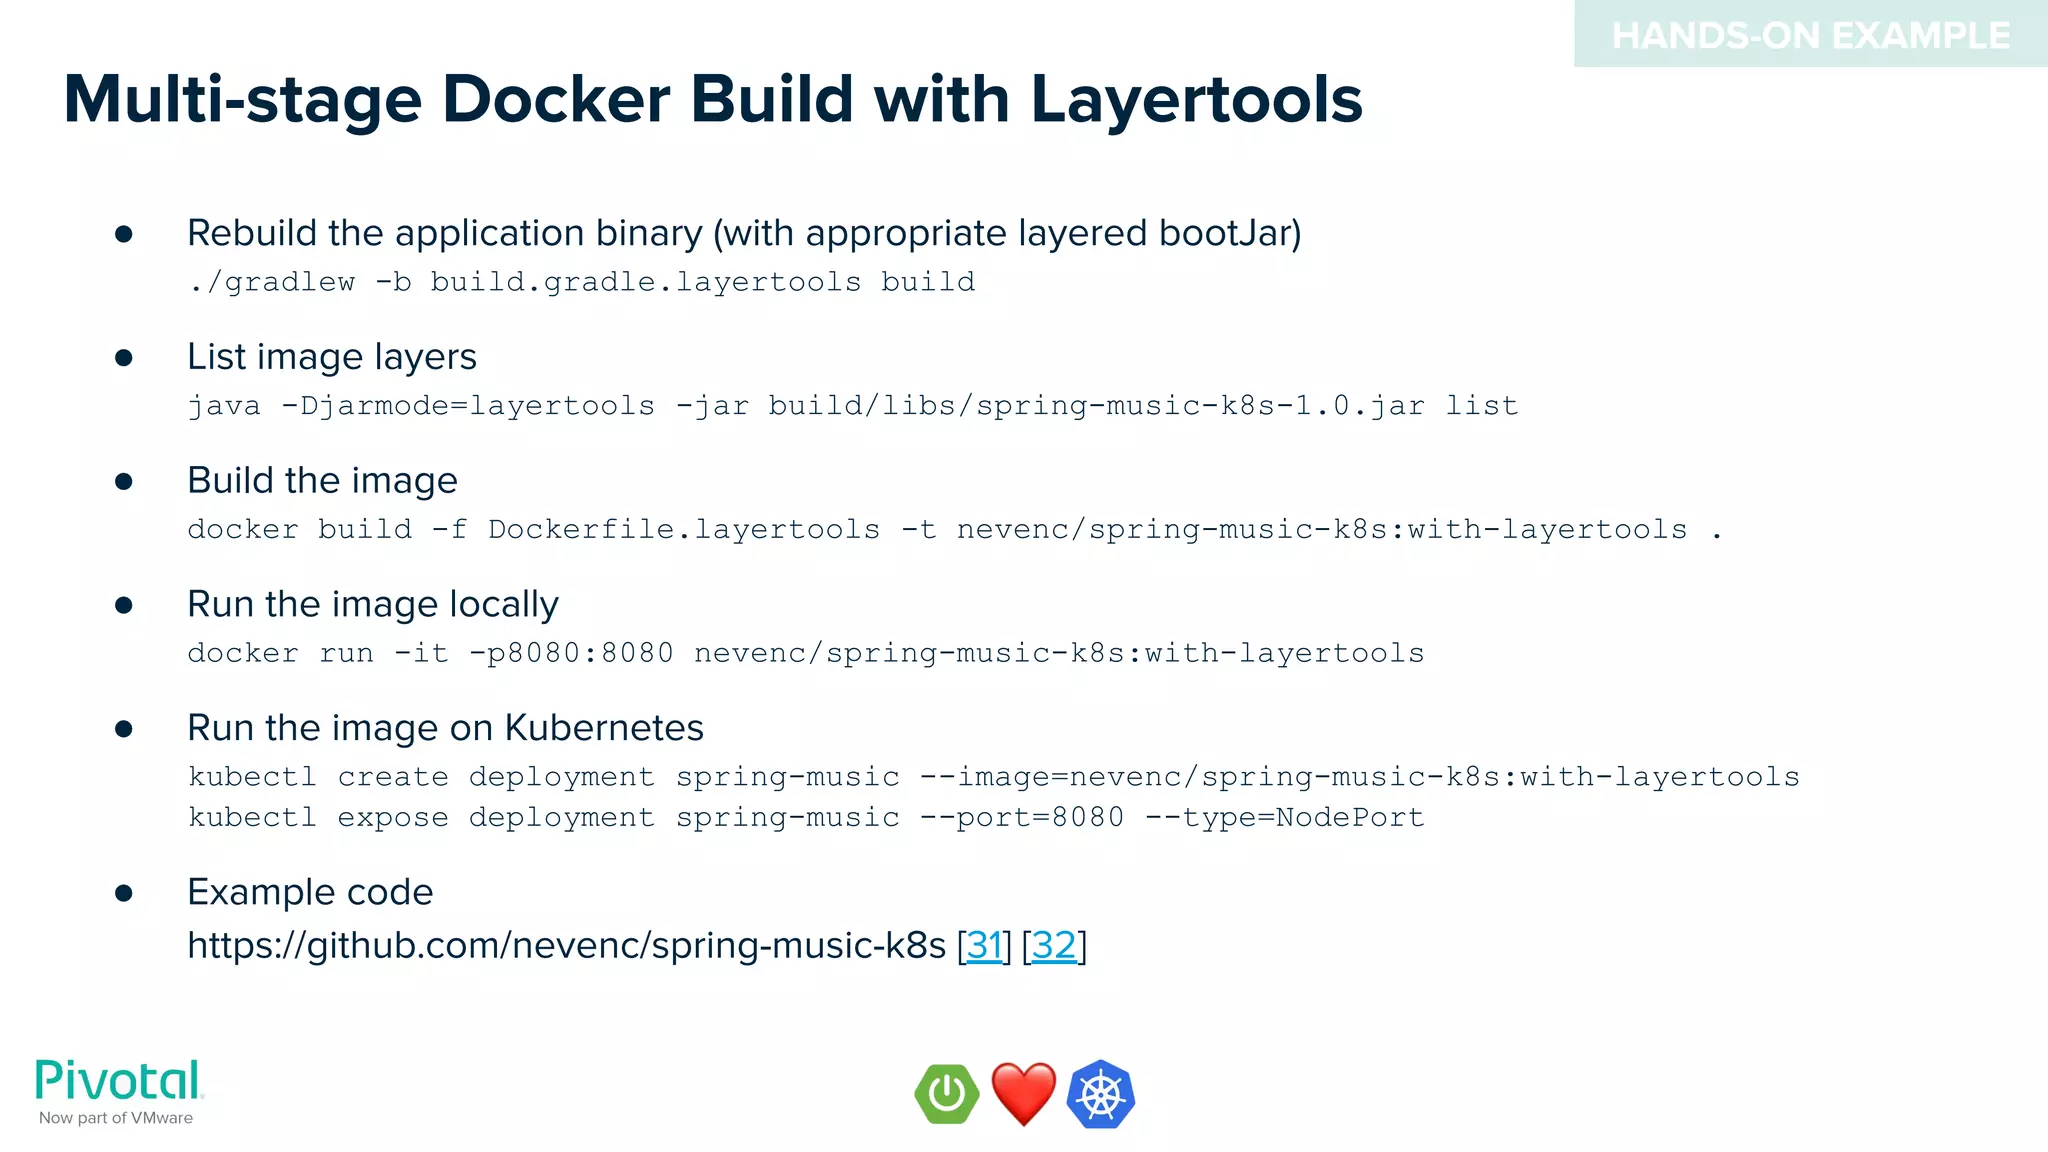
Task: Click the docker build -f Dockerfile.layertools command
Action: click(x=955, y=529)
